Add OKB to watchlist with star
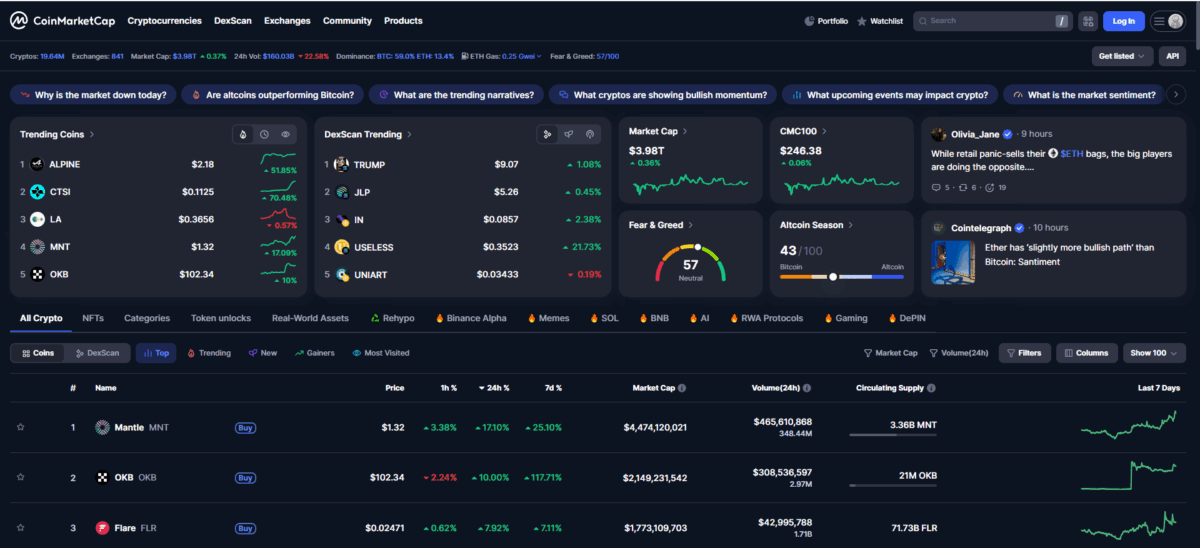The width and height of the screenshot is (1200, 548). tap(20, 478)
